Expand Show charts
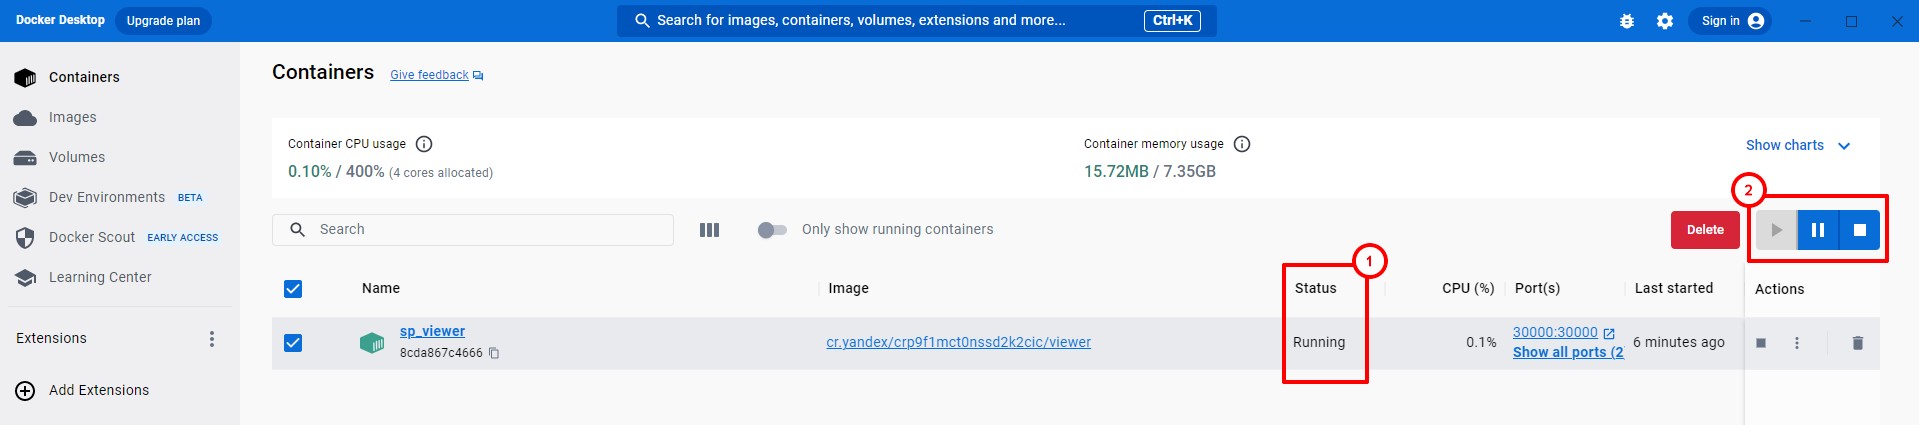Viewport: 1919px width, 425px height. (x=1798, y=145)
